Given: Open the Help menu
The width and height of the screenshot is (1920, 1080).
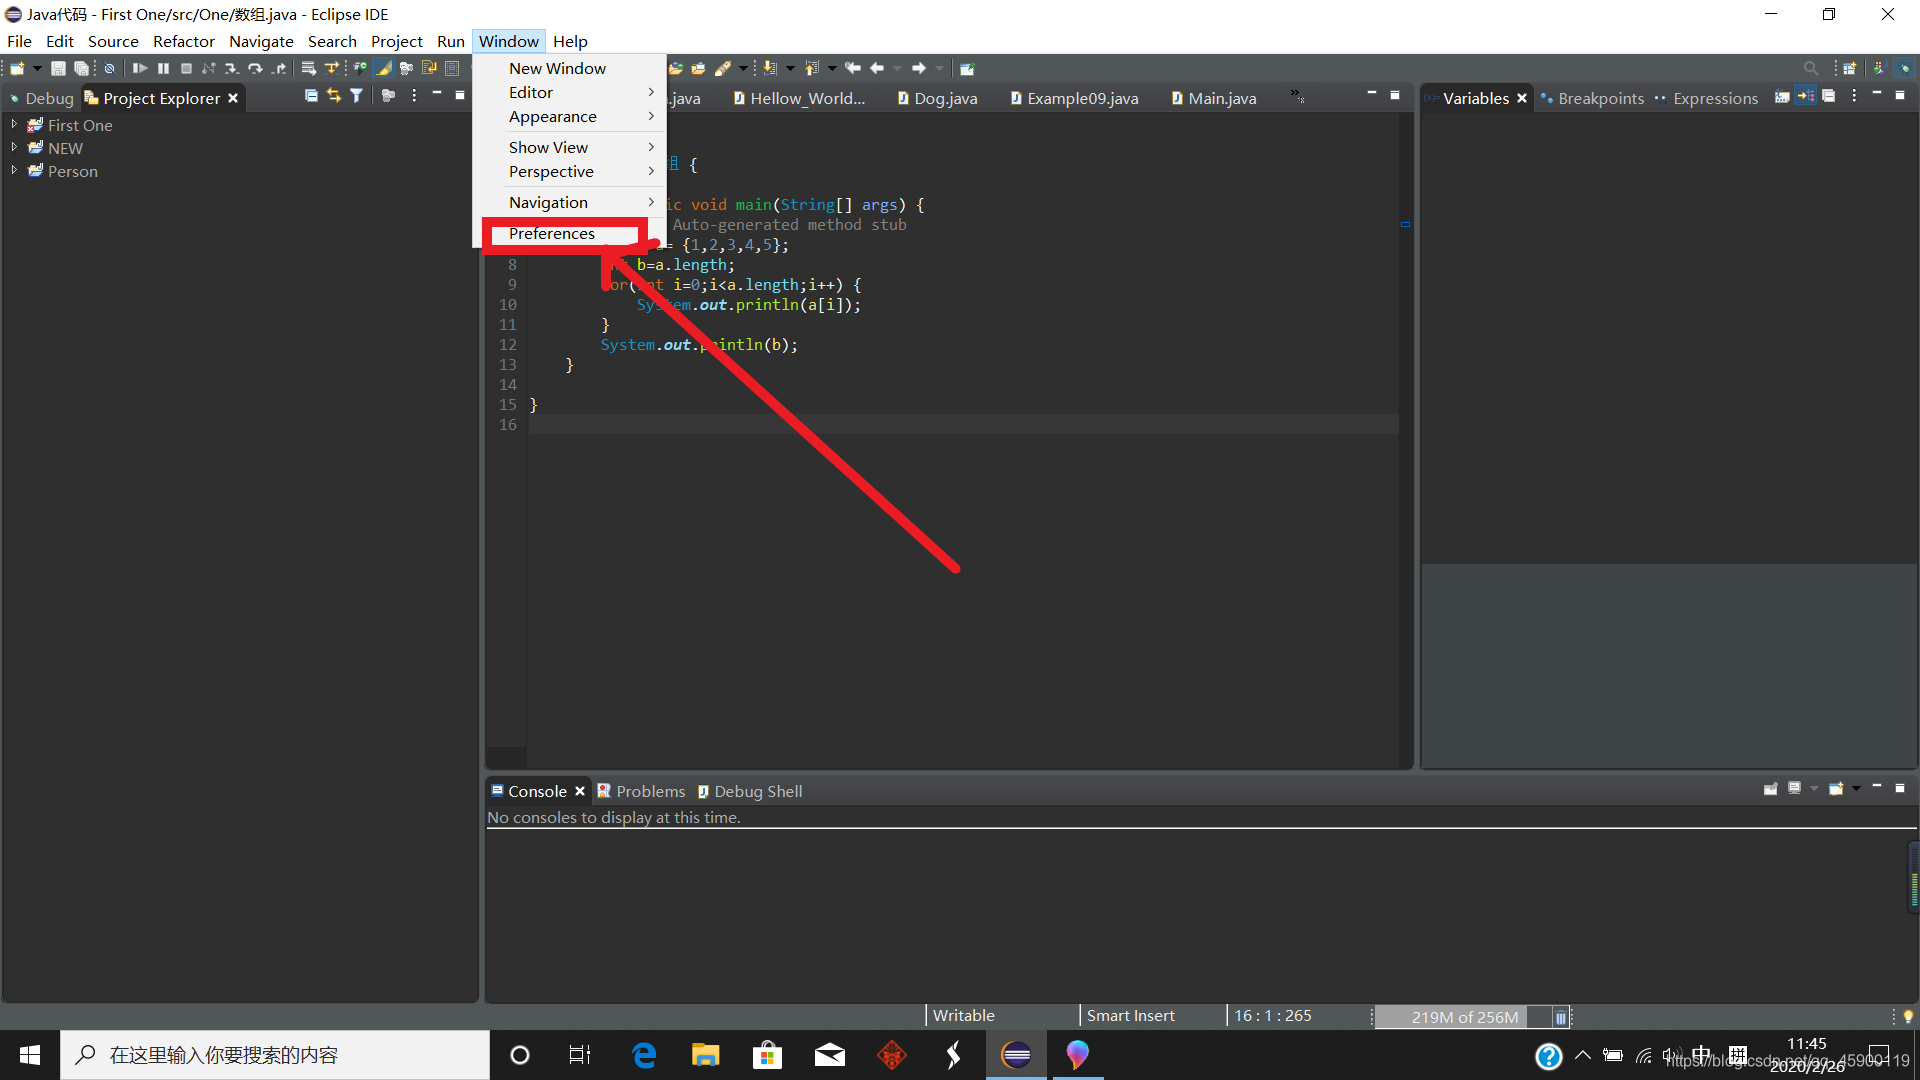Looking at the screenshot, I should tap(570, 41).
